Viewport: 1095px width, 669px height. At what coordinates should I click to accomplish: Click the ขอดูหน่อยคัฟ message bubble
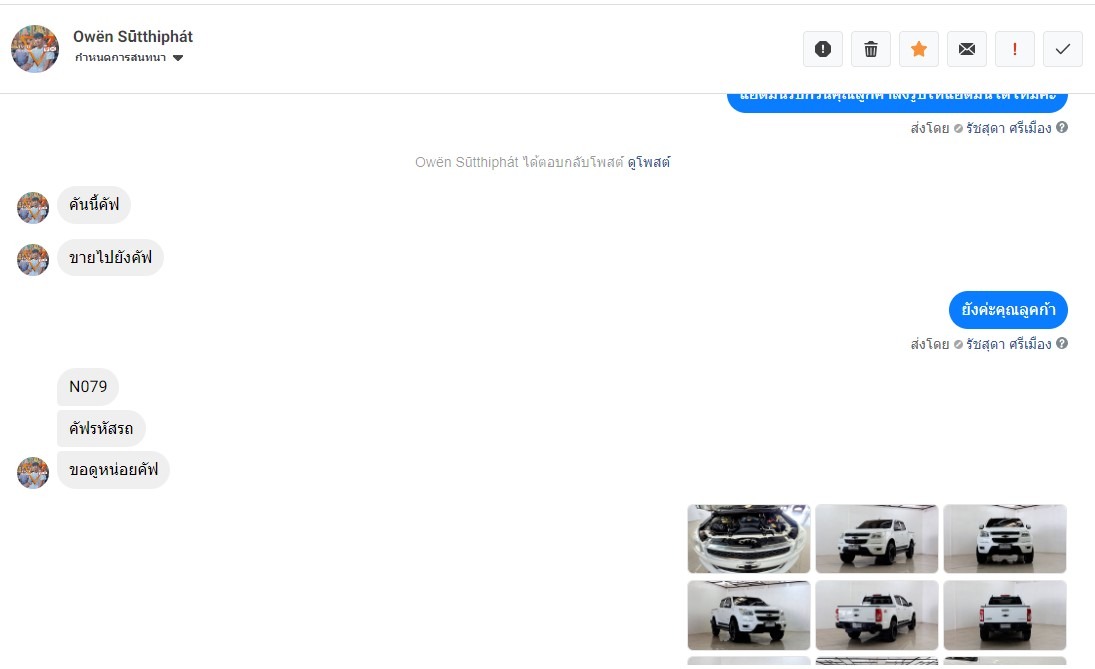pos(113,469)
